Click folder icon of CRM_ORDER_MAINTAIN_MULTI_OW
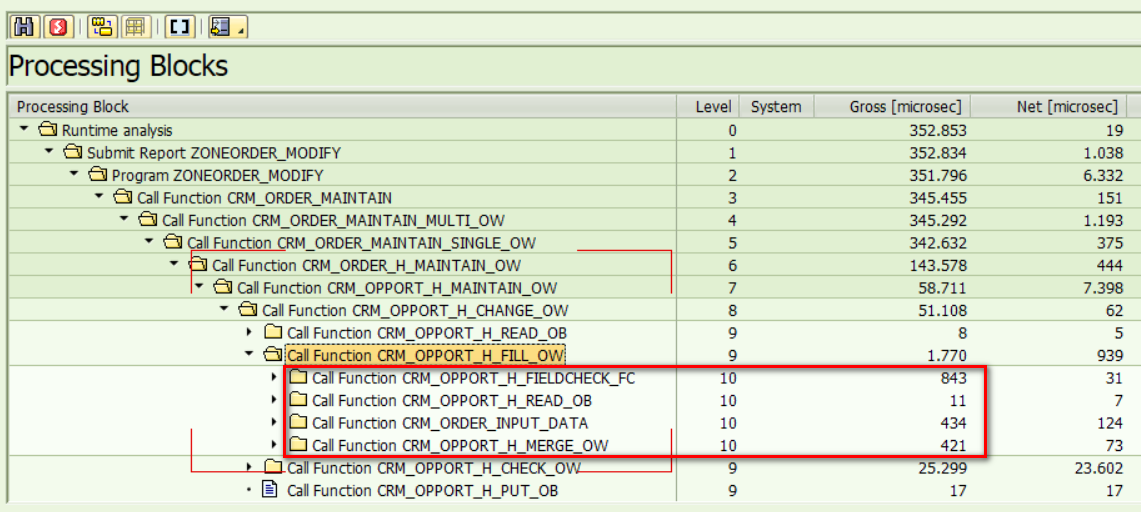The image size is (1141, 512). point(148,220)
